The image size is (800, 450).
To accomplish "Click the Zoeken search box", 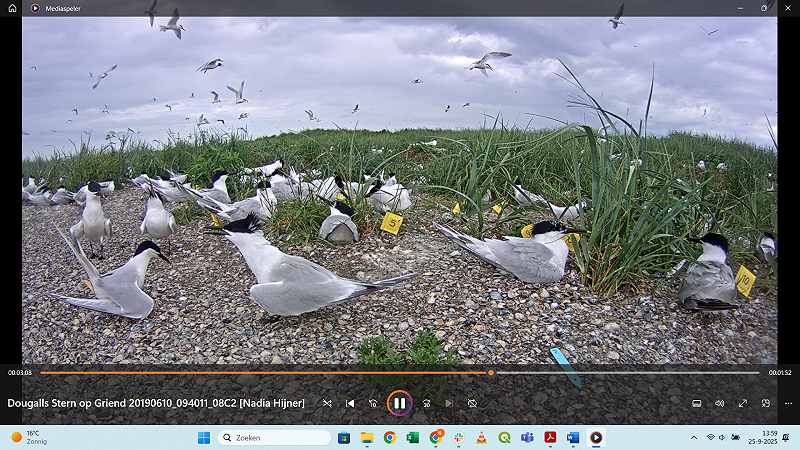I will (x=274, y=437).
